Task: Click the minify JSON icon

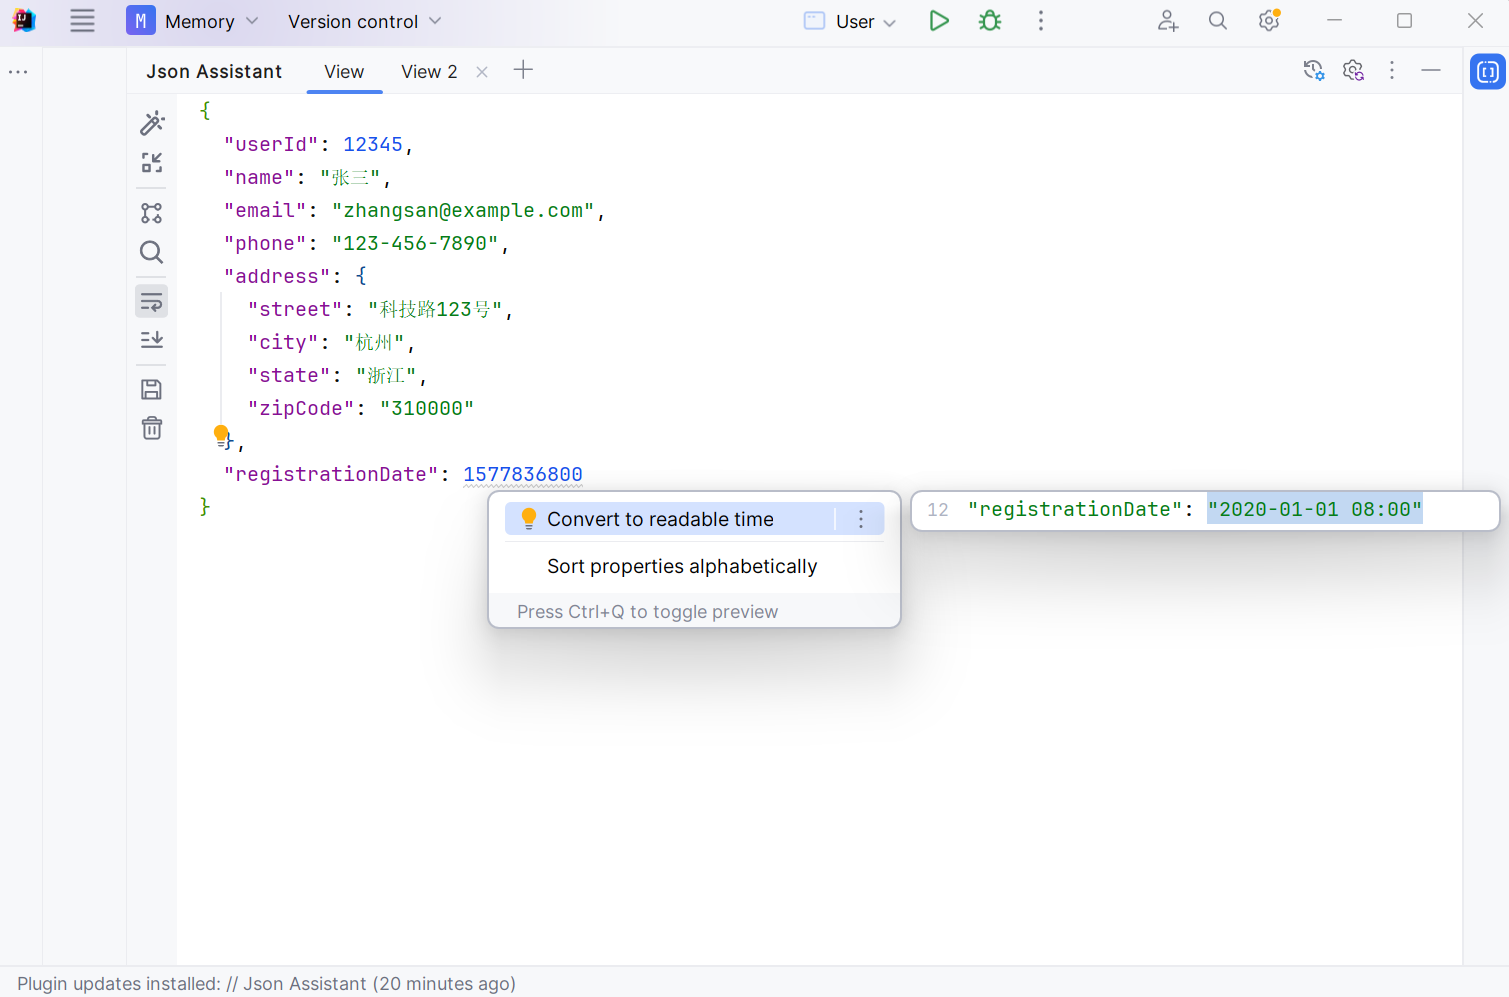Action: pyautogui.click(x=152, y=163)
